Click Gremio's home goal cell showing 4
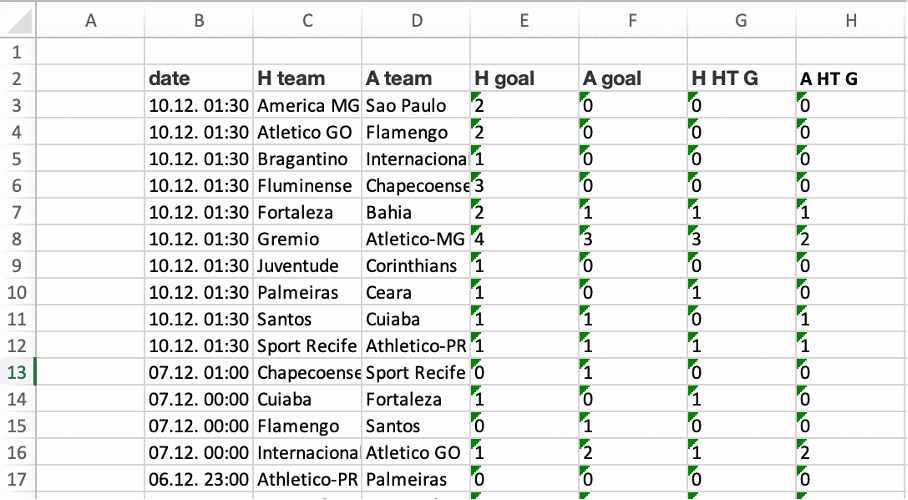The image size is (908, 500). pos(524,239)
